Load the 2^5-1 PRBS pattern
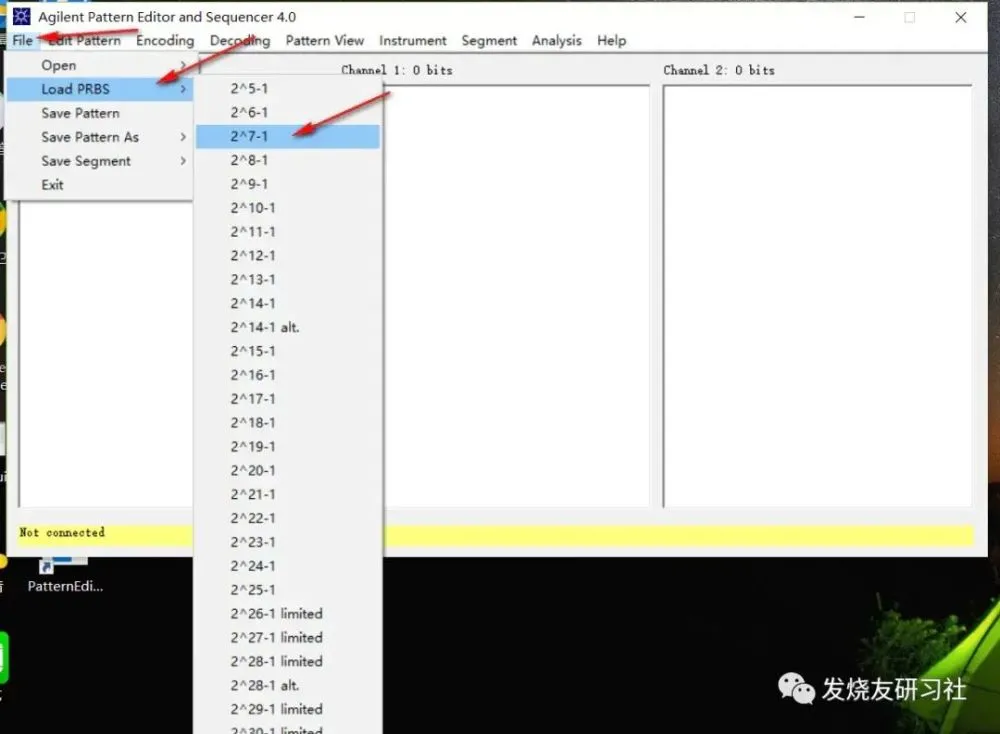The image size is (1000, 734). [288, 88]
